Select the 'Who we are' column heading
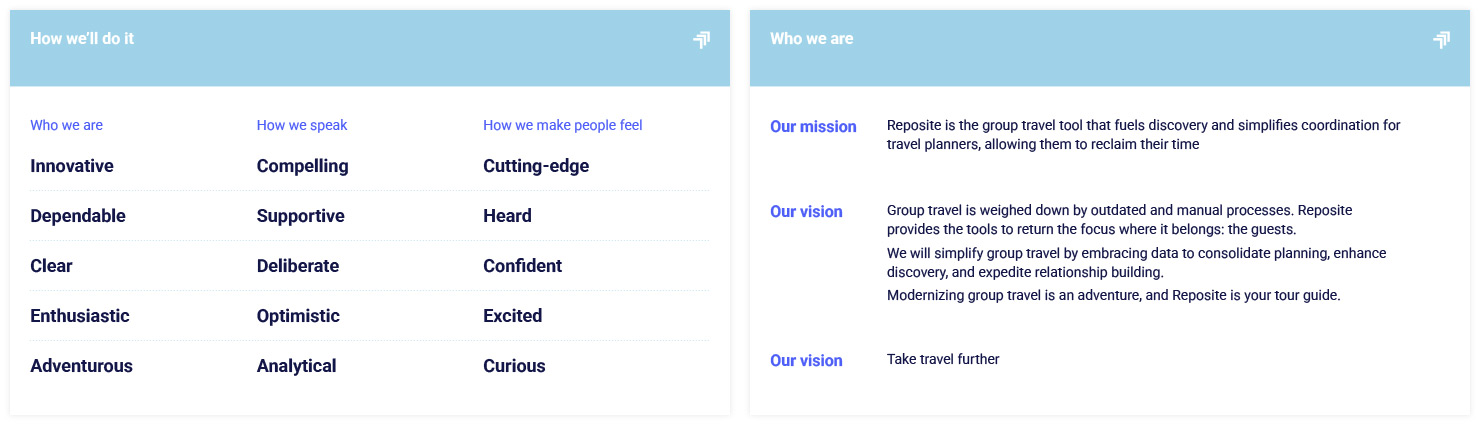 66,125
